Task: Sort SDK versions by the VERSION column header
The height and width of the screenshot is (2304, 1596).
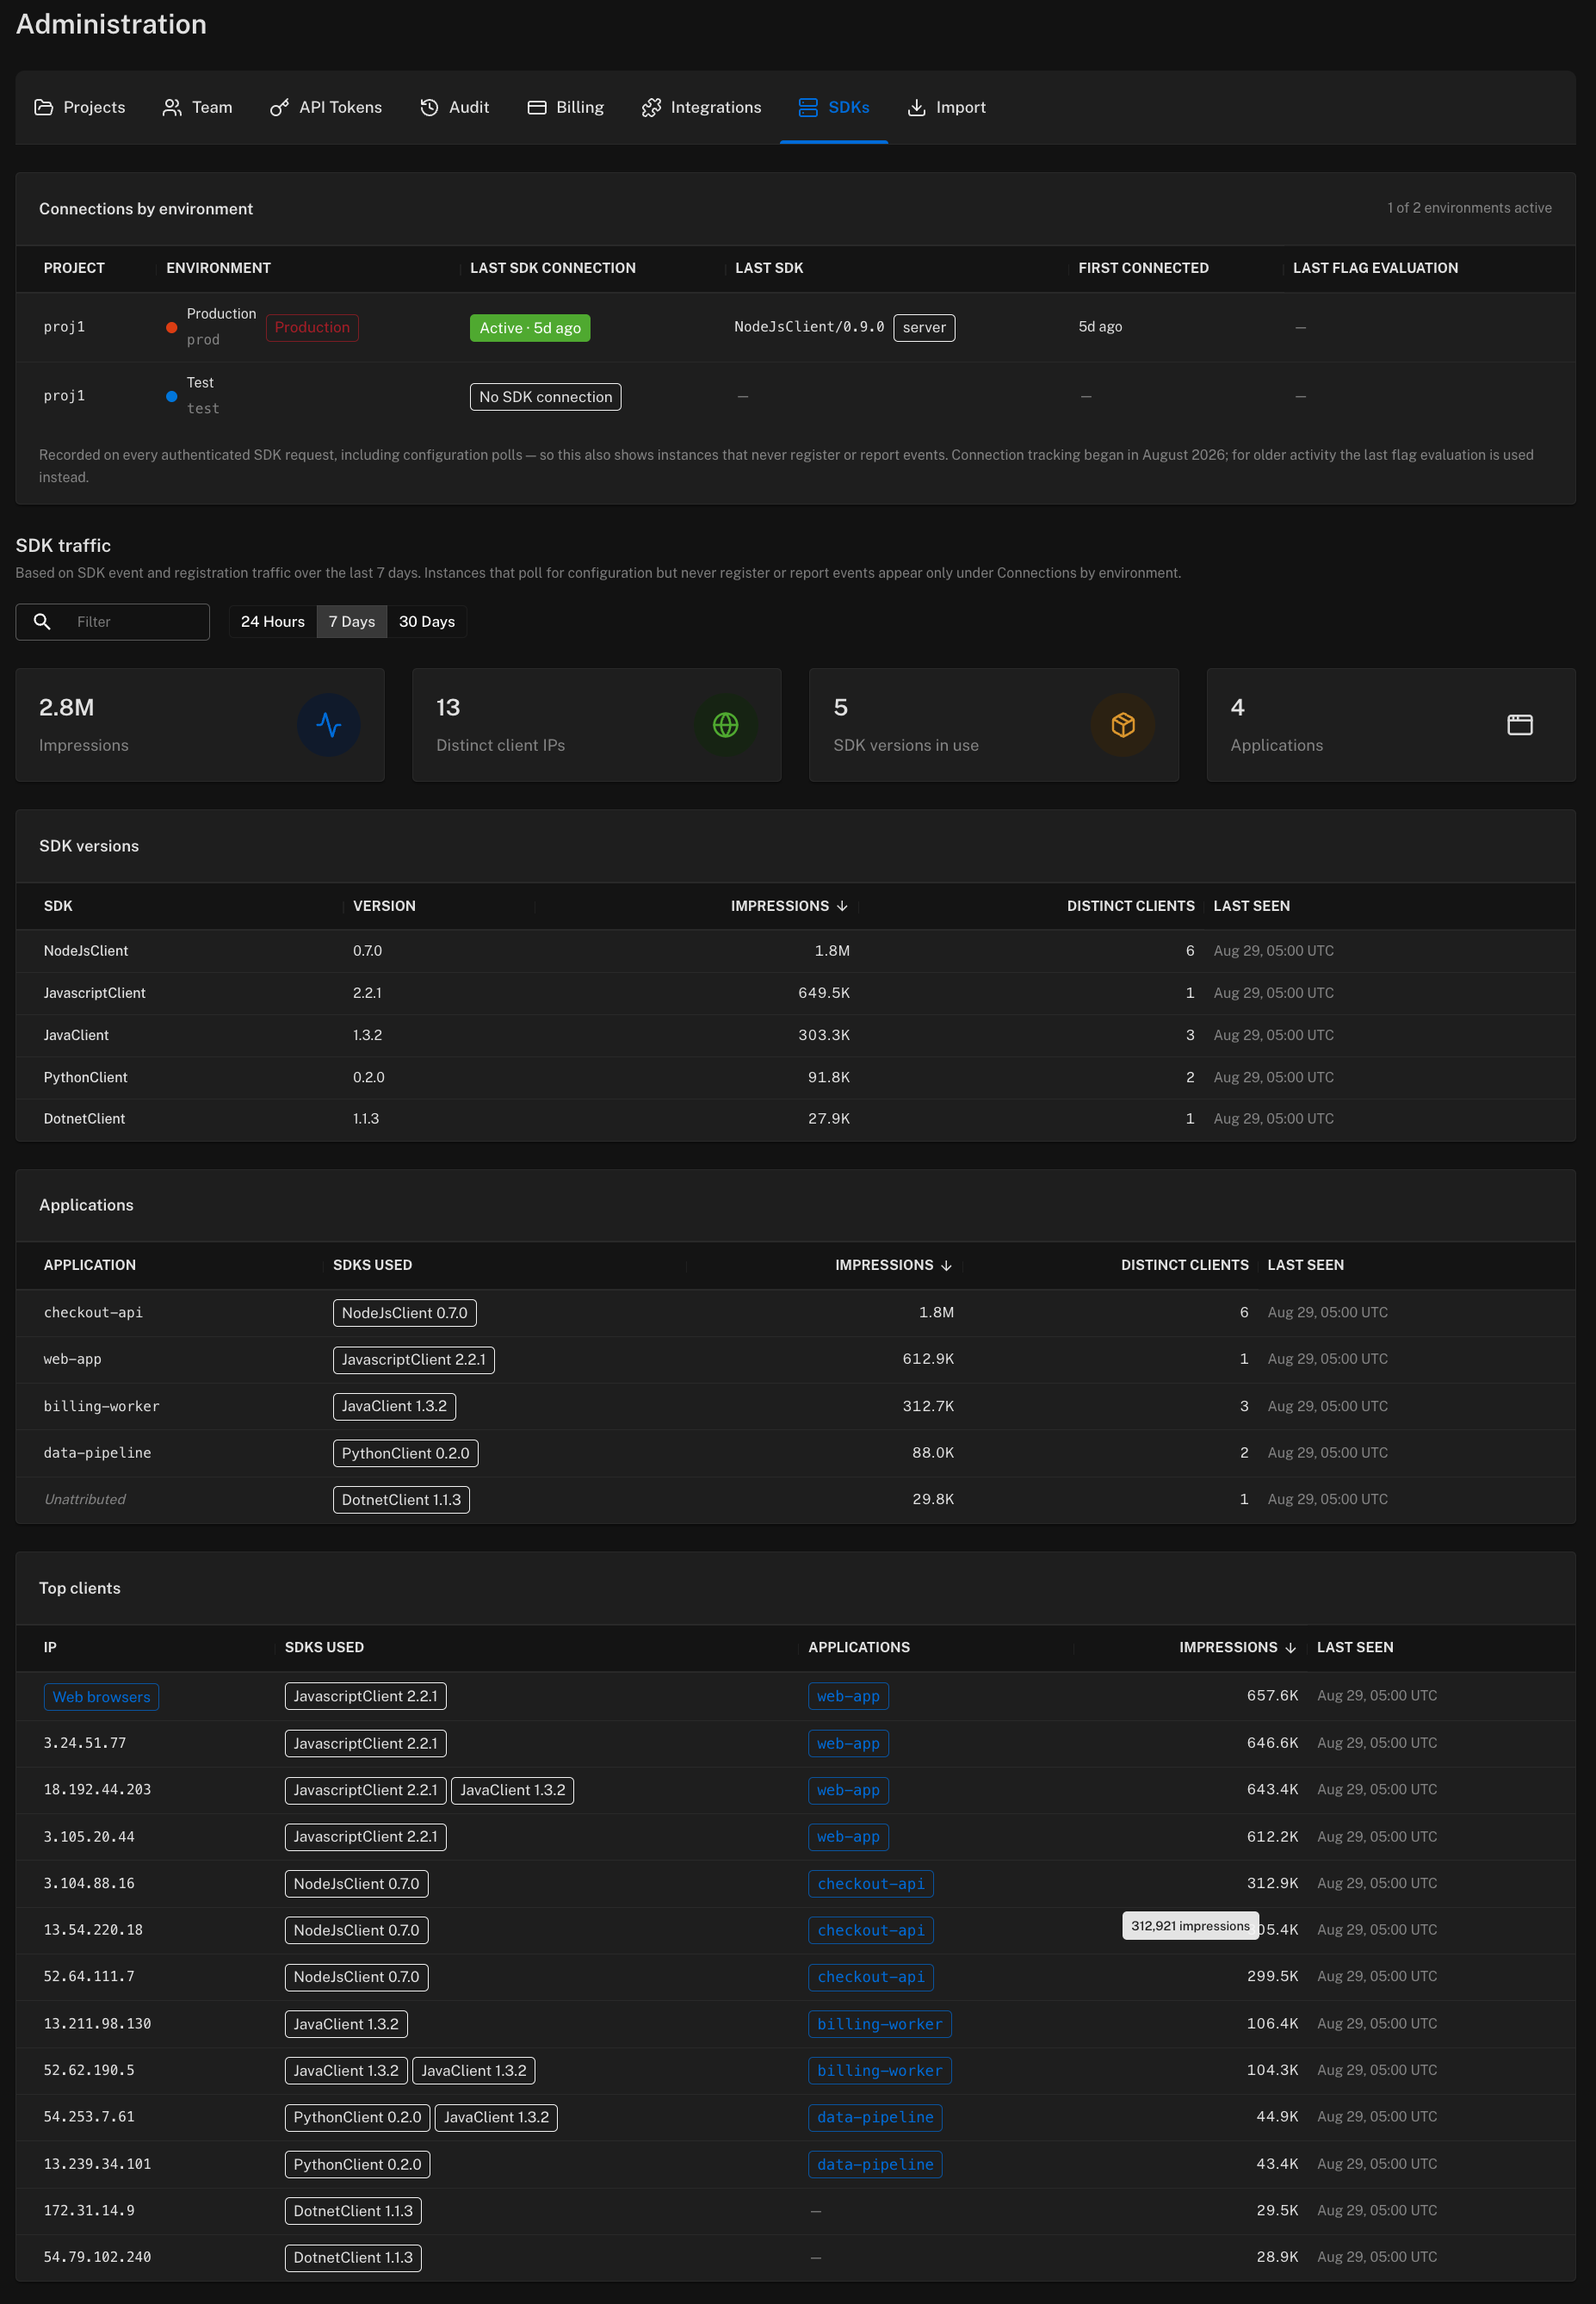Action: 384,906
